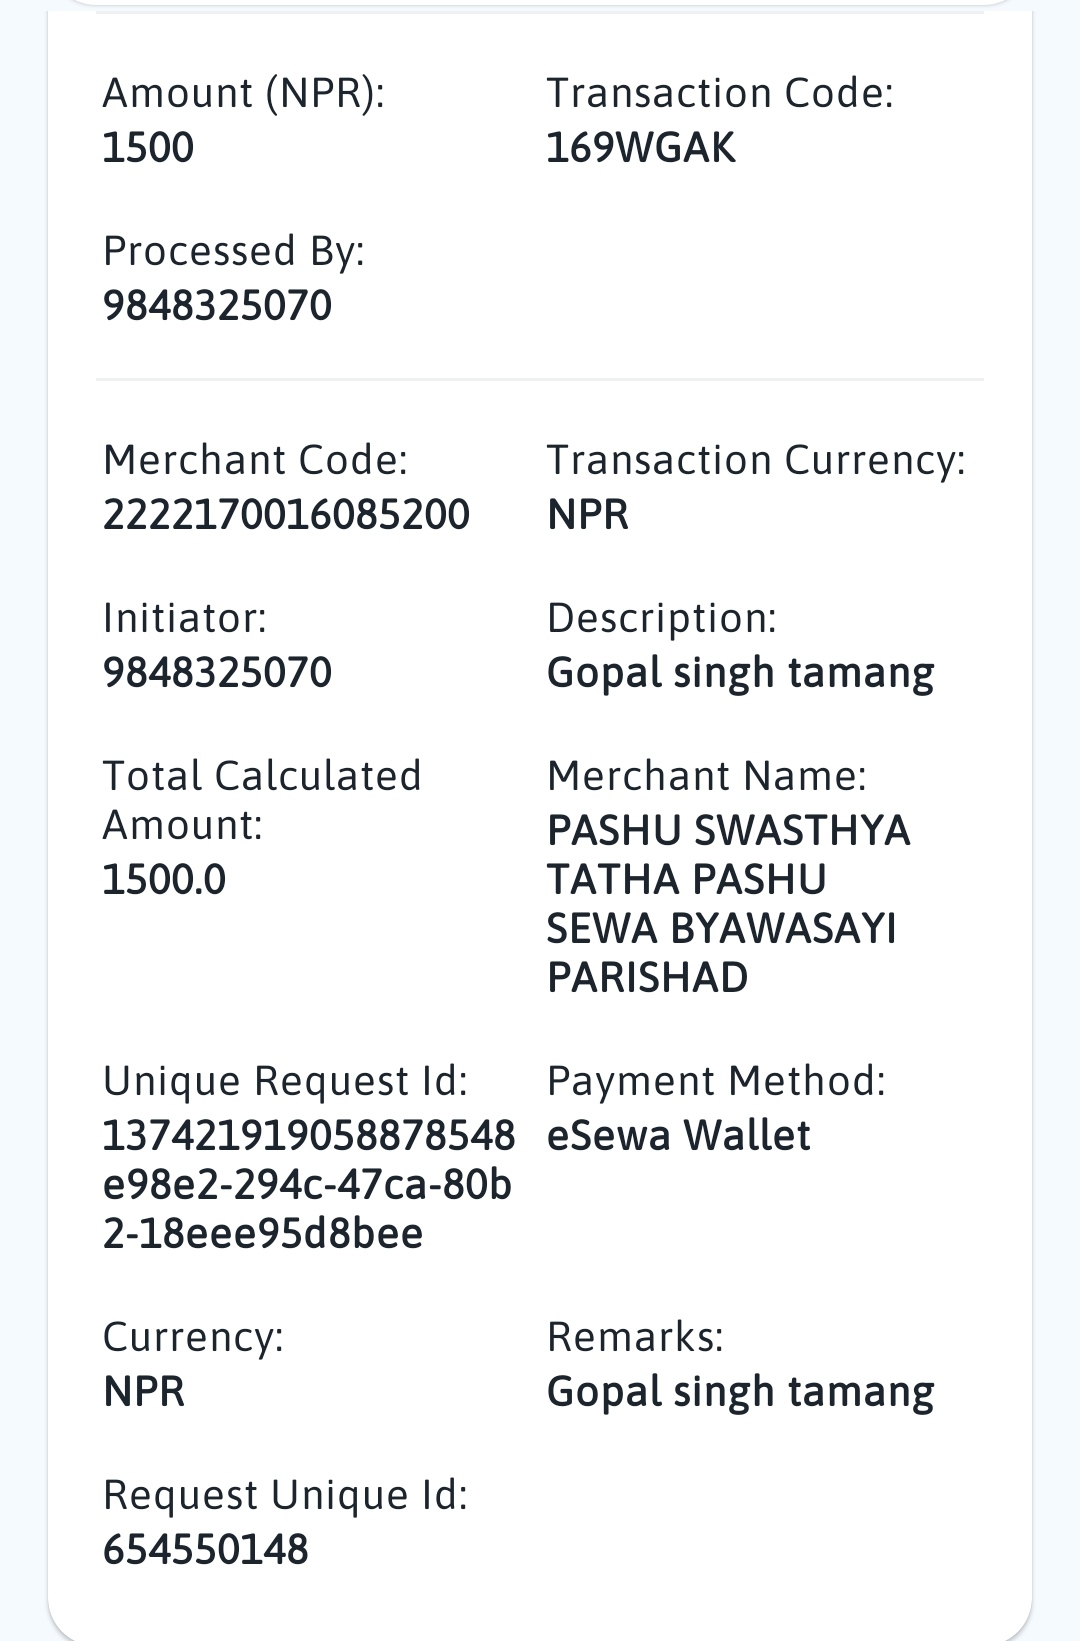
Task: Tap the Transaction Currency NPR value
Action: (588, 515)
